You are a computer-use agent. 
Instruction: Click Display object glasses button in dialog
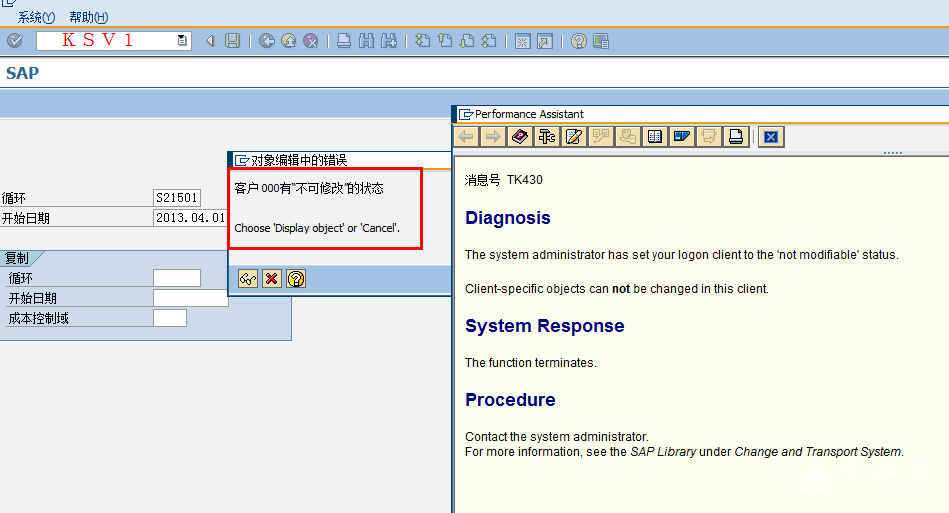248,279
